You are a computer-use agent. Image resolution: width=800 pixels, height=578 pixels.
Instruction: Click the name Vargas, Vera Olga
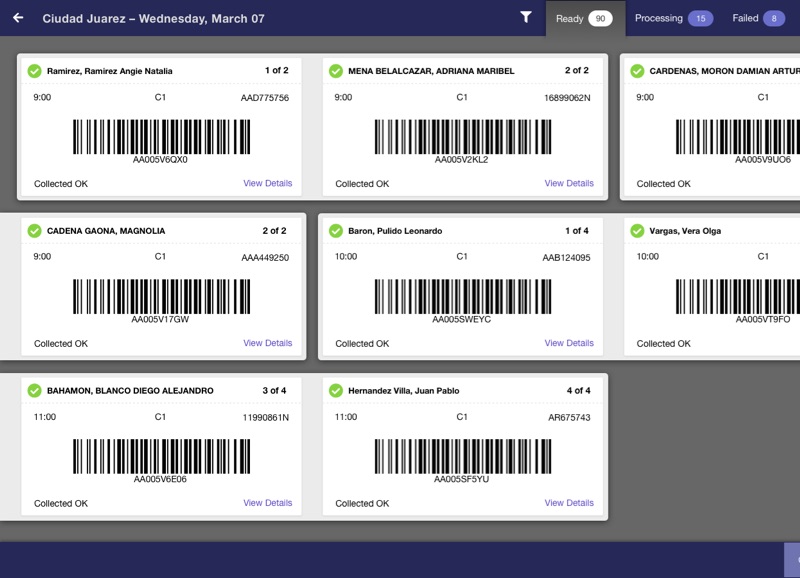coord(685,231)
